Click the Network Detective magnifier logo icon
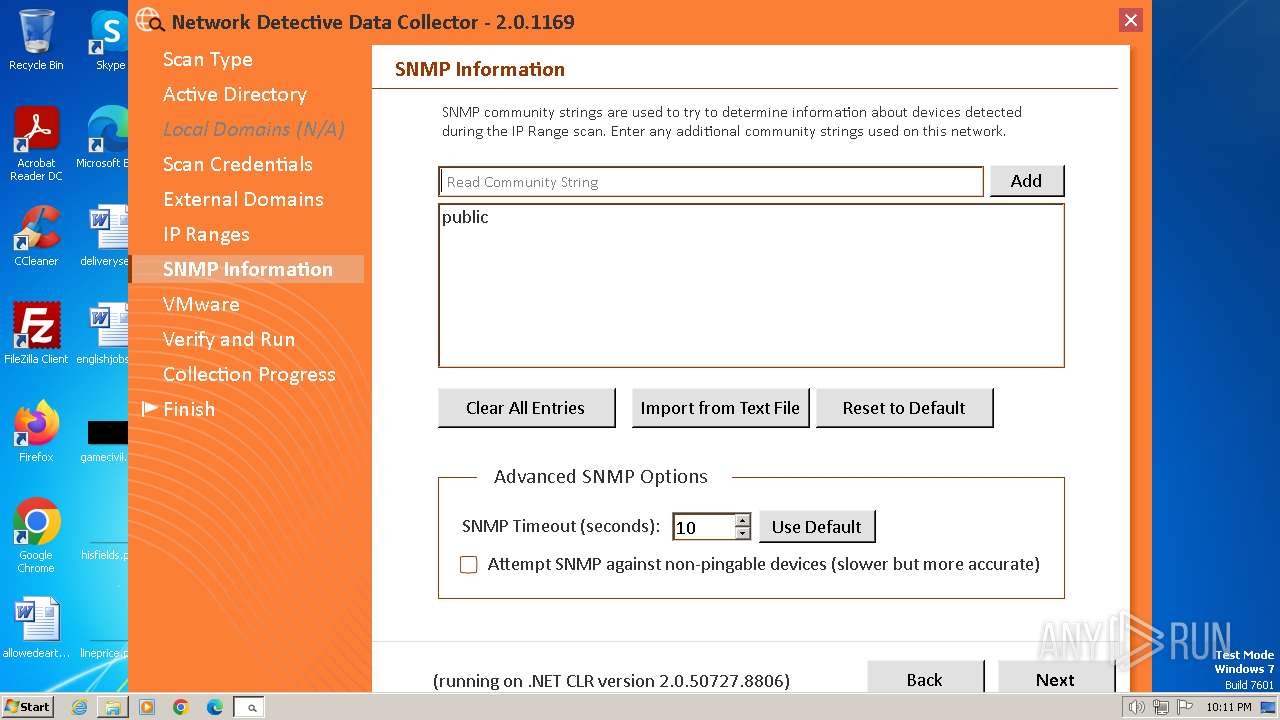 [150, 21]
